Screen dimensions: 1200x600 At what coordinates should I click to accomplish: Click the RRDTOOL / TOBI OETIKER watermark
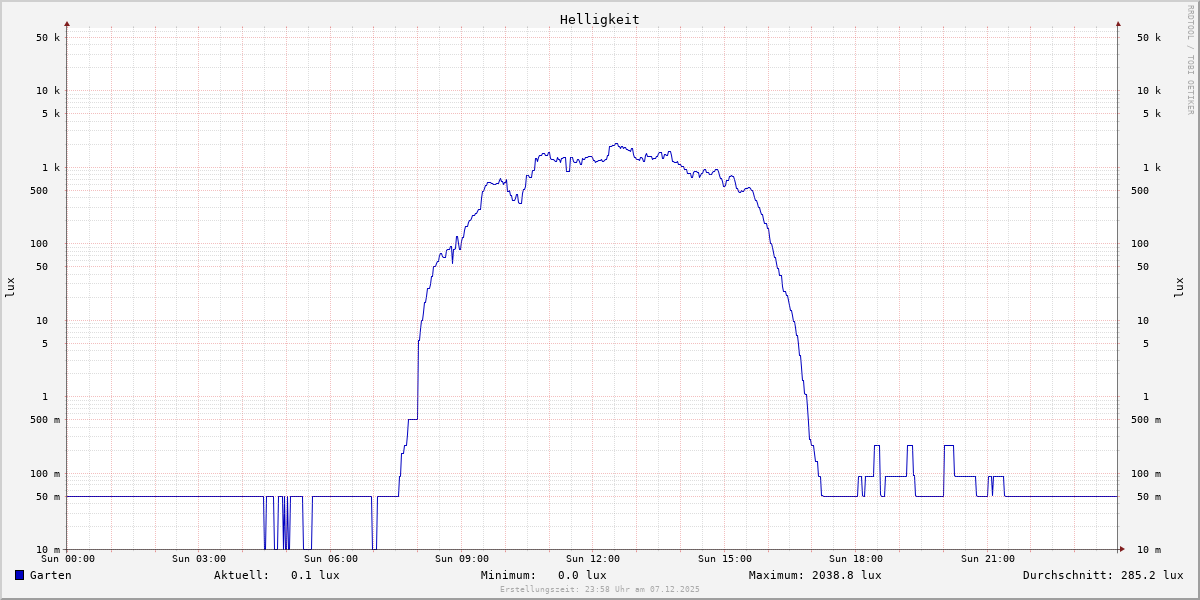pos(1190,60)
